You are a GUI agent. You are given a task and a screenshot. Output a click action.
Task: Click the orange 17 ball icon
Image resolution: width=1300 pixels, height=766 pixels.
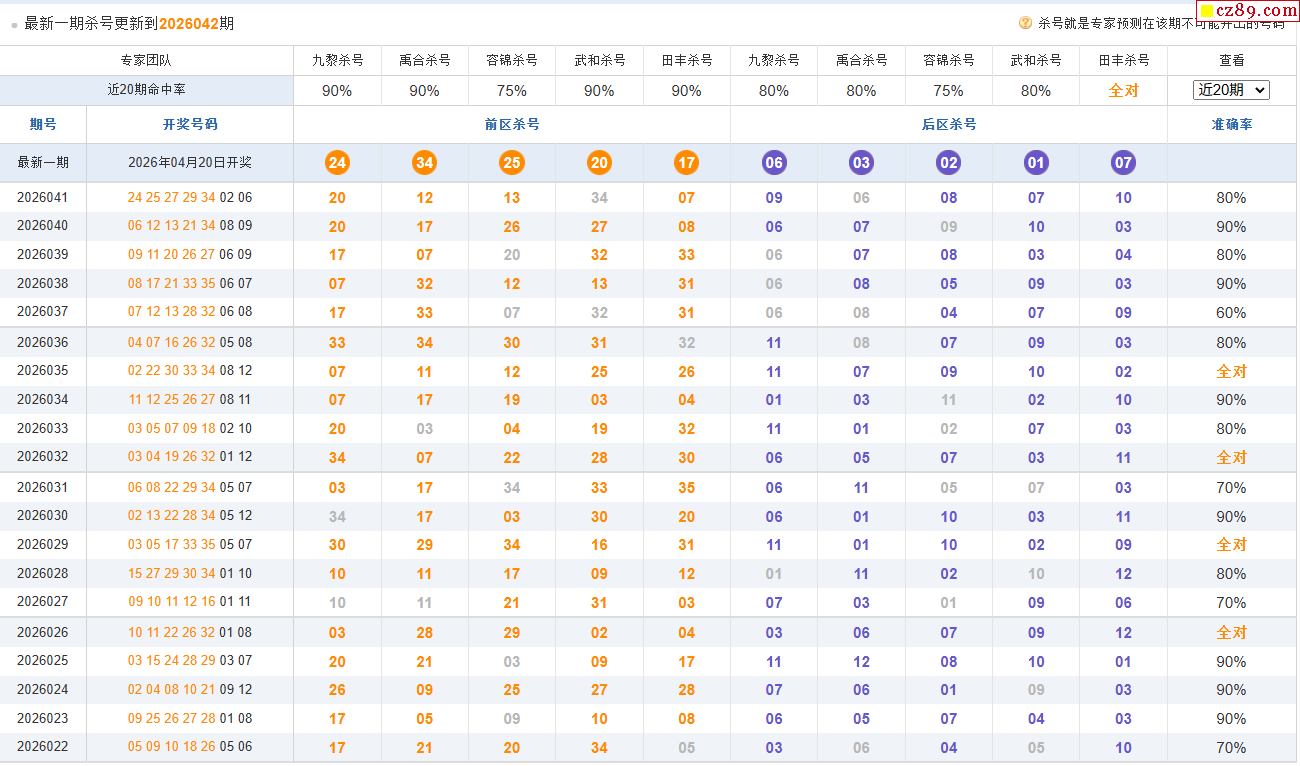[x=686, y=163]
